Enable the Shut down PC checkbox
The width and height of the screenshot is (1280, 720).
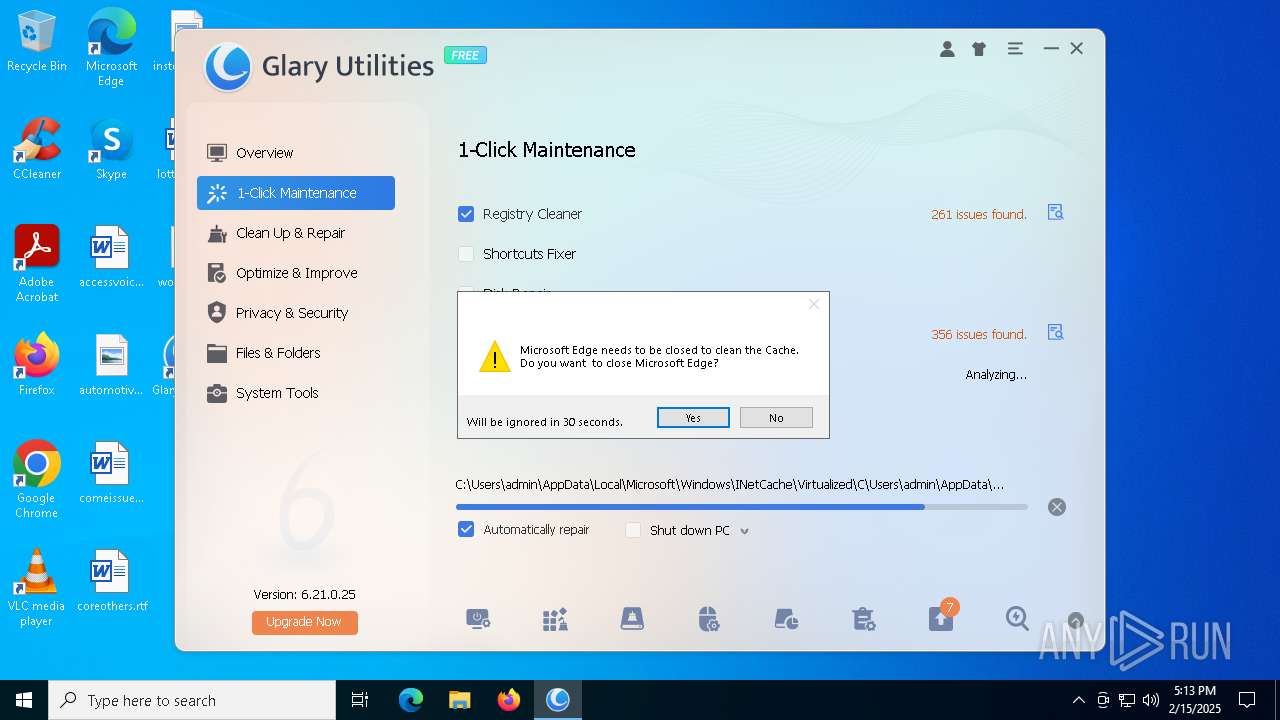click(633, 530)
